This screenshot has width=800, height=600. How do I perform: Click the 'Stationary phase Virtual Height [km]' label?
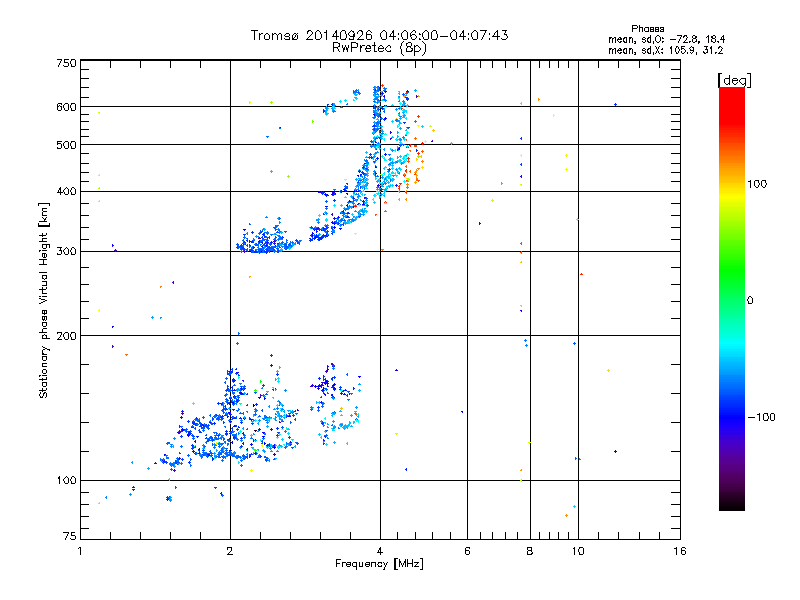coord(43,301)
